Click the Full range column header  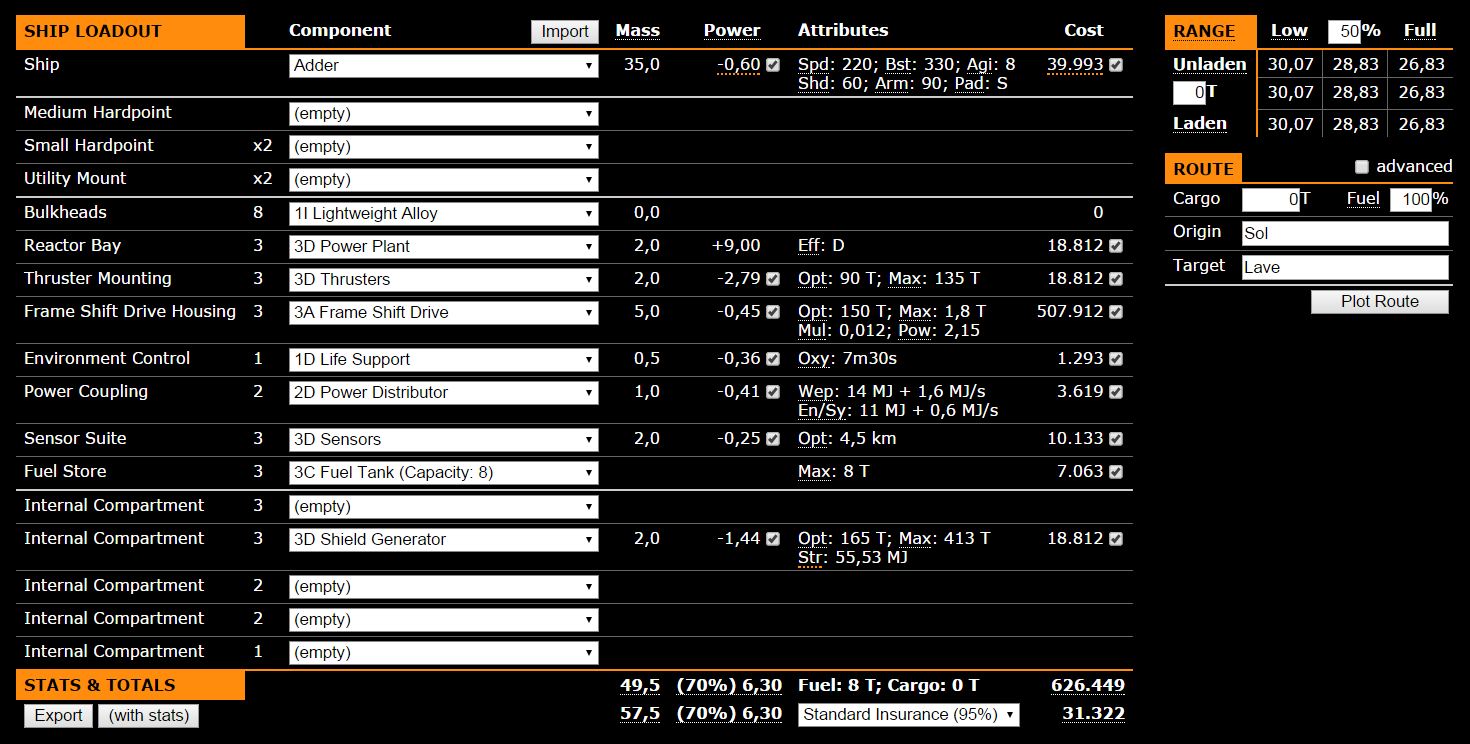[1420, 31]
